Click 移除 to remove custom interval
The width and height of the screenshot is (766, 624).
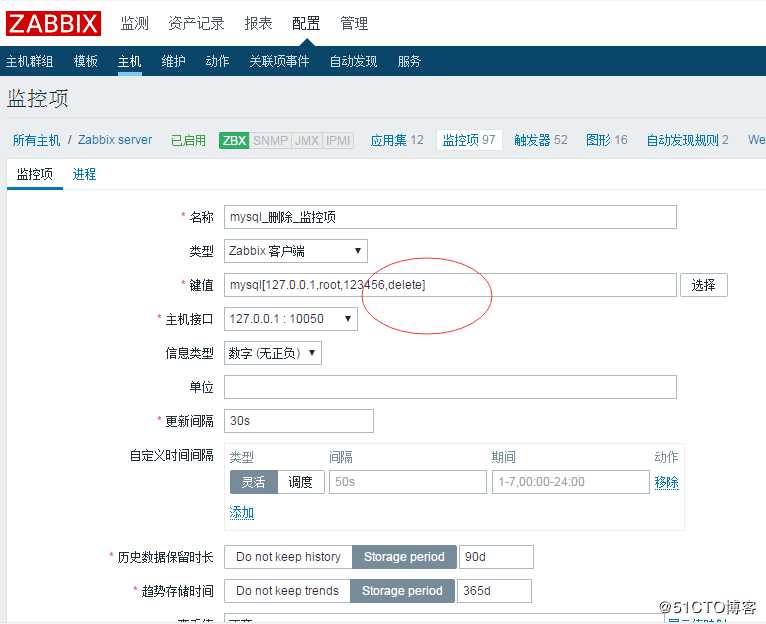point(666,482)
